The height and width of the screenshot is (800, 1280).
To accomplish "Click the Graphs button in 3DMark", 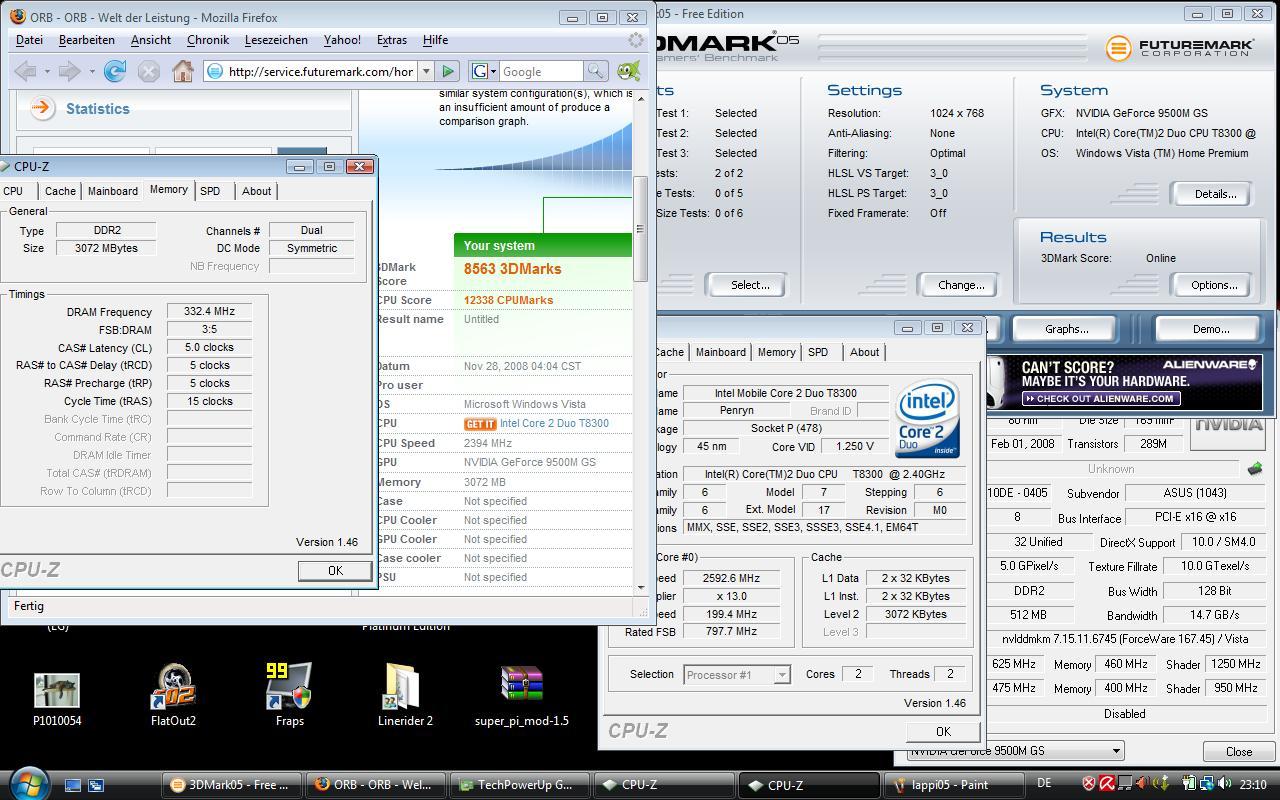I will 1066,329.
